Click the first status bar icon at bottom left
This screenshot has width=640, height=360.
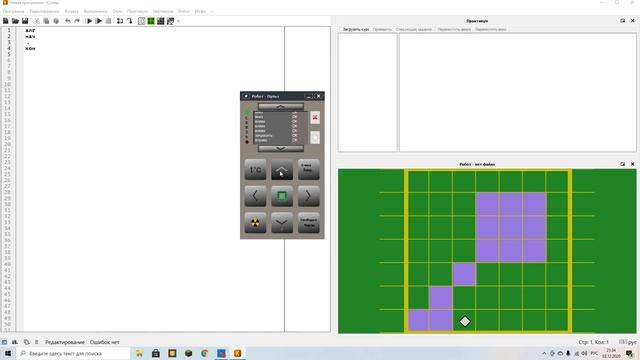pyautogui.click(x=4, y=342)
